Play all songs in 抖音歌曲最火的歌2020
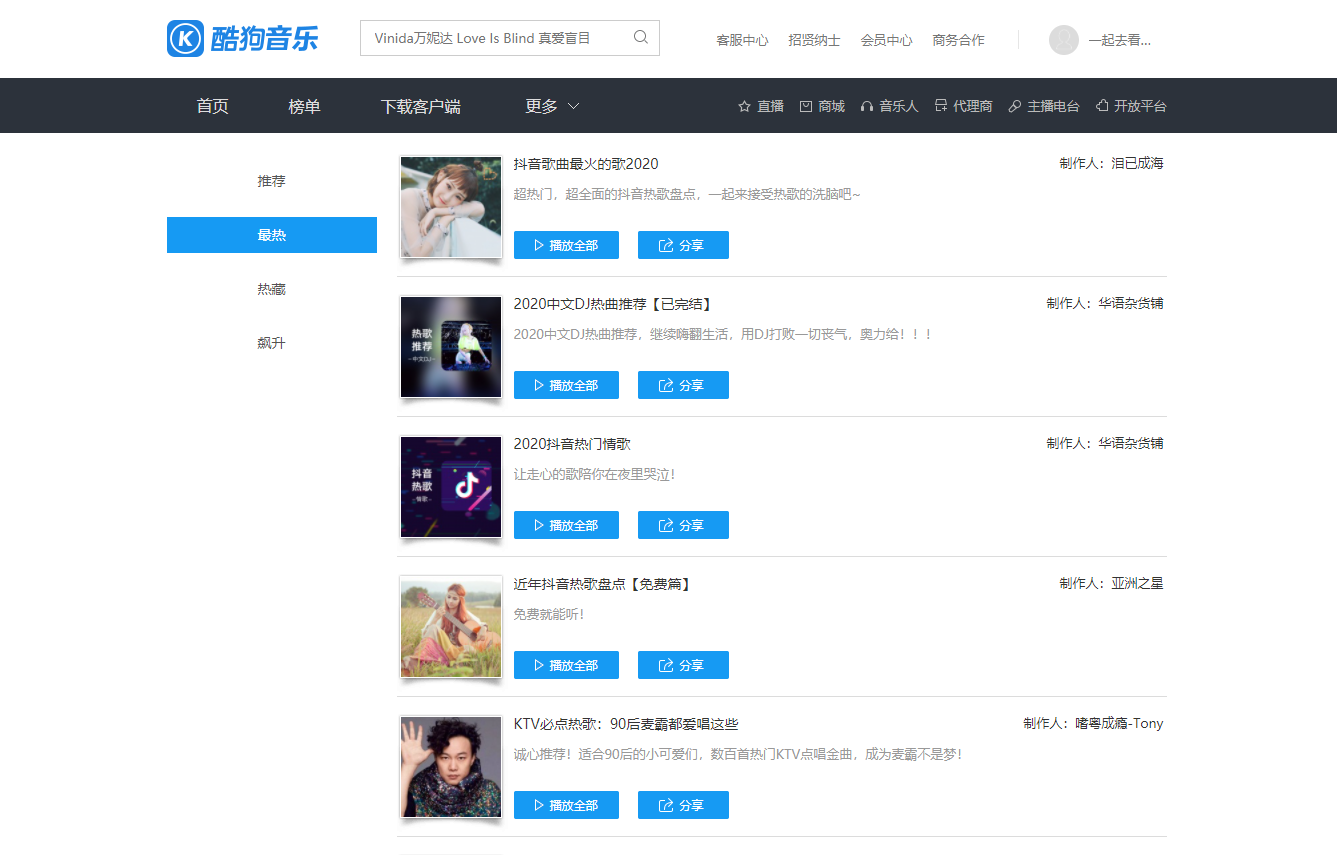The image size is (1337, 855). pyautogui.click(x=566, y=245)
